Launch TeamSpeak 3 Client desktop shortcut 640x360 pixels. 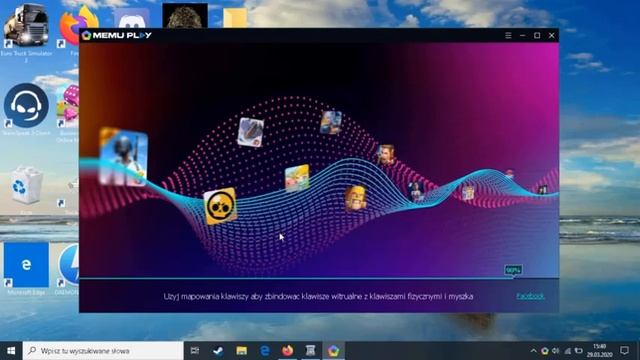tap(26, 109)
